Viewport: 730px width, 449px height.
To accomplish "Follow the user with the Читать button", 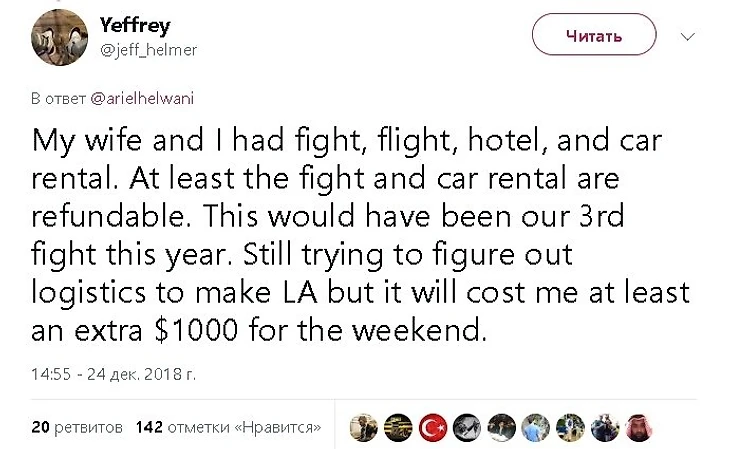I will [594, 35].
